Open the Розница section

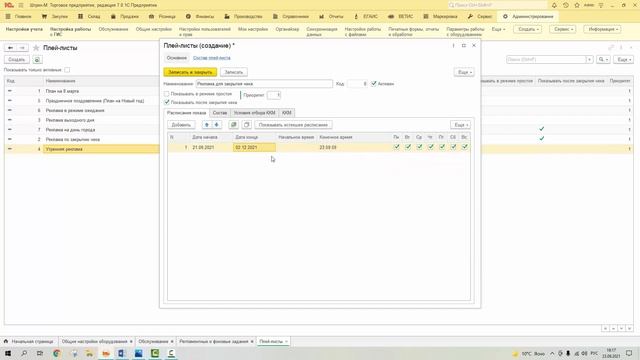tap(162, 17)
